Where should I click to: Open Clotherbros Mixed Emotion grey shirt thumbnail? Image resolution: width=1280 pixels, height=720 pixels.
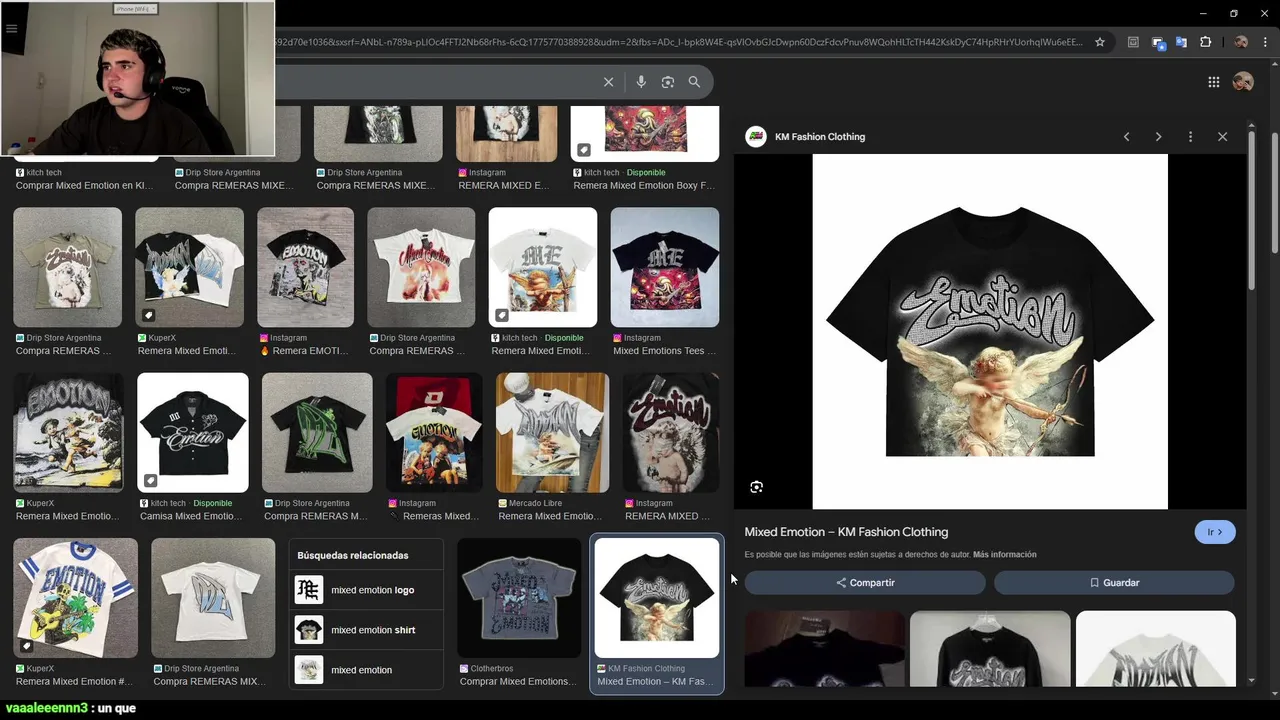[519, 598]
